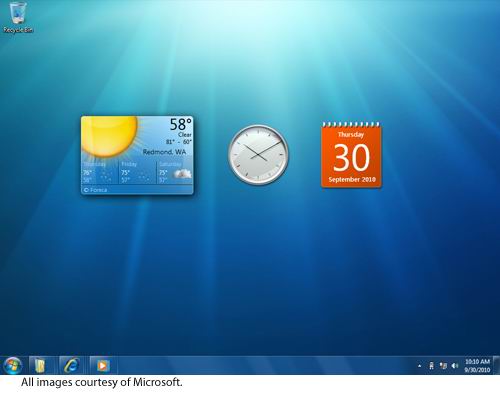Open Windows Media Player from taskbar
The width and height of the screenshot is (500, 396).
click(x=103, y=366)
